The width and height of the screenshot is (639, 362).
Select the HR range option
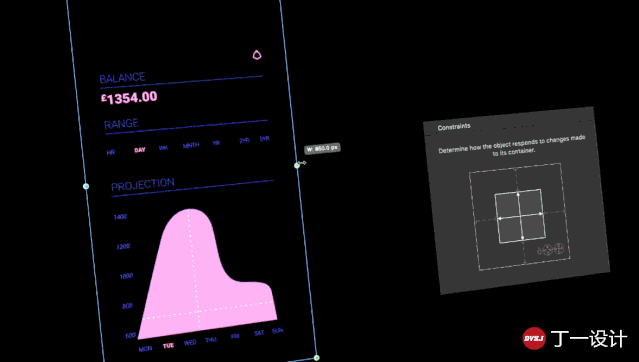point(110,152)
